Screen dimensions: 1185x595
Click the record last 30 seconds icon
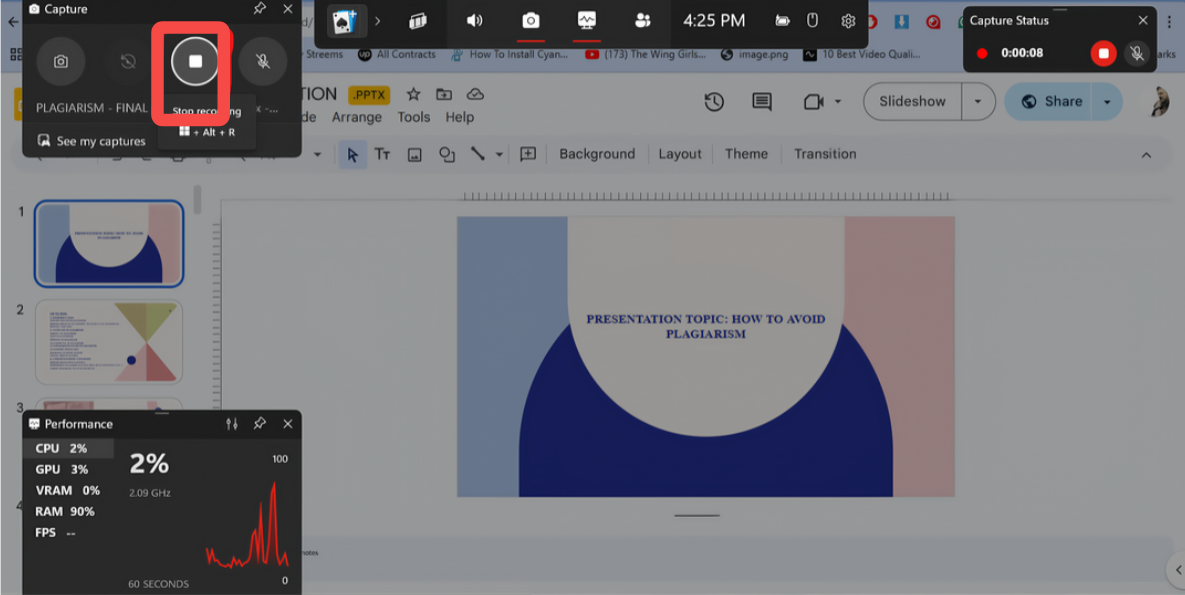click(128, 61)
